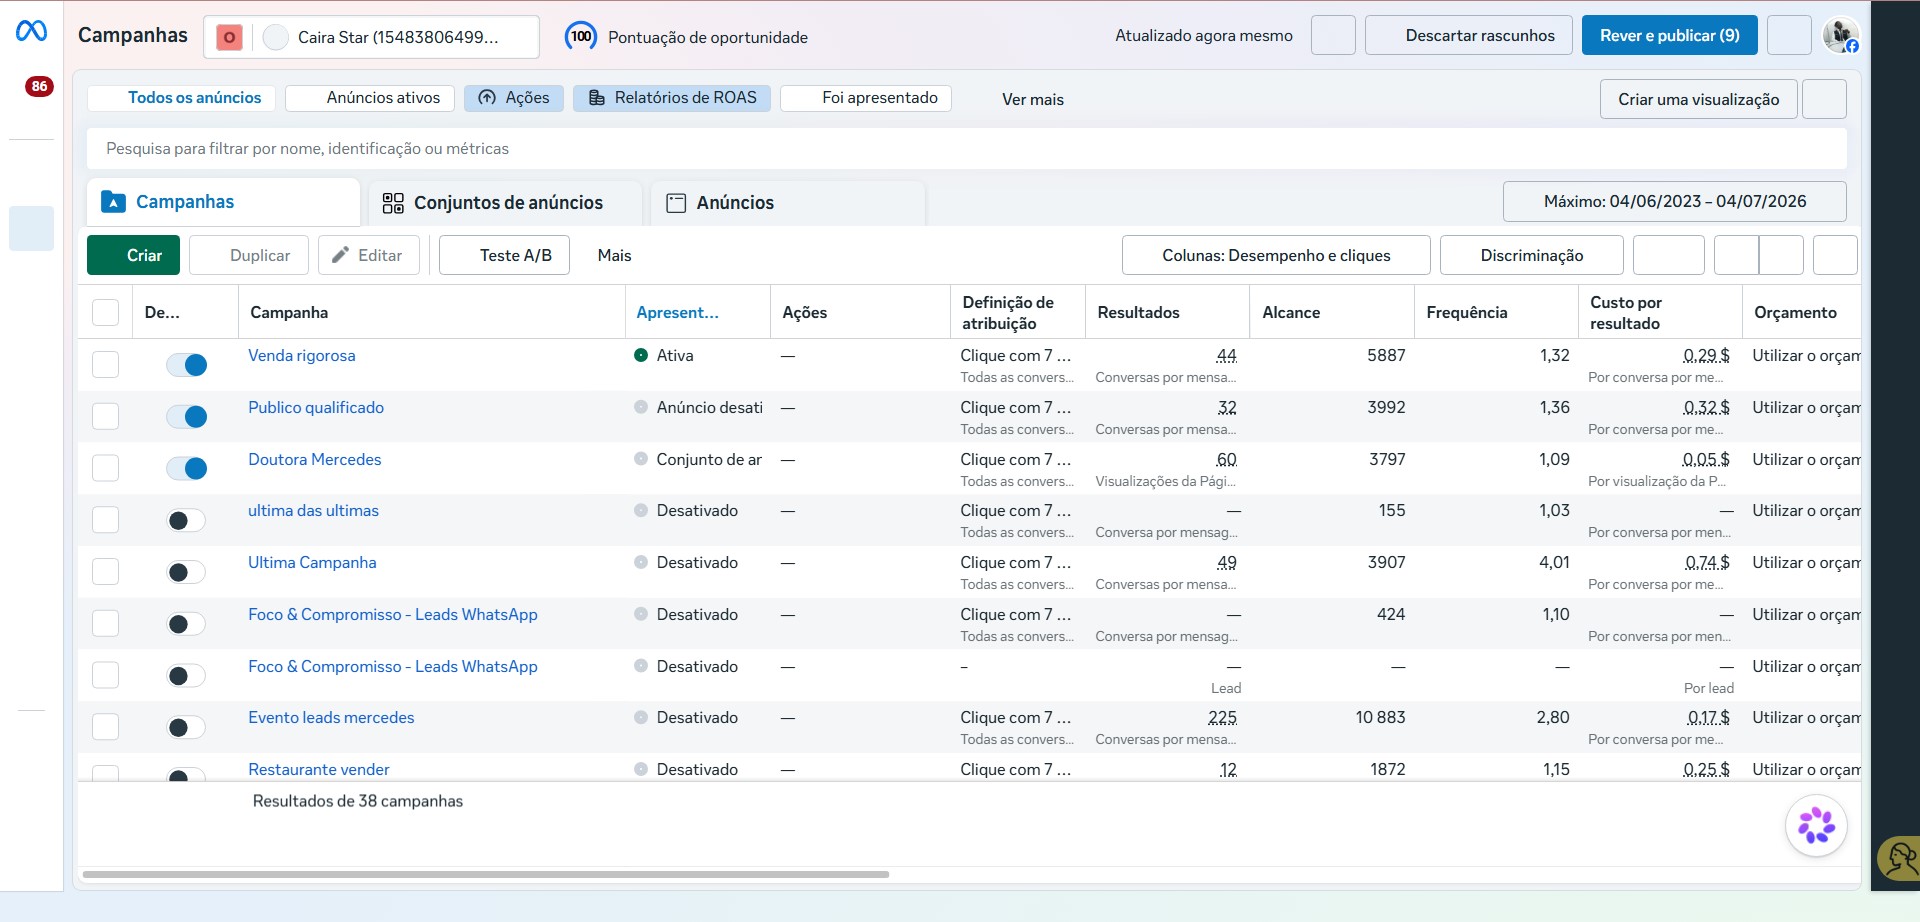Open the 86 notifications badge
Image resolution: width=1920 pixels, height=922 pixels.
tap(39, 86)
